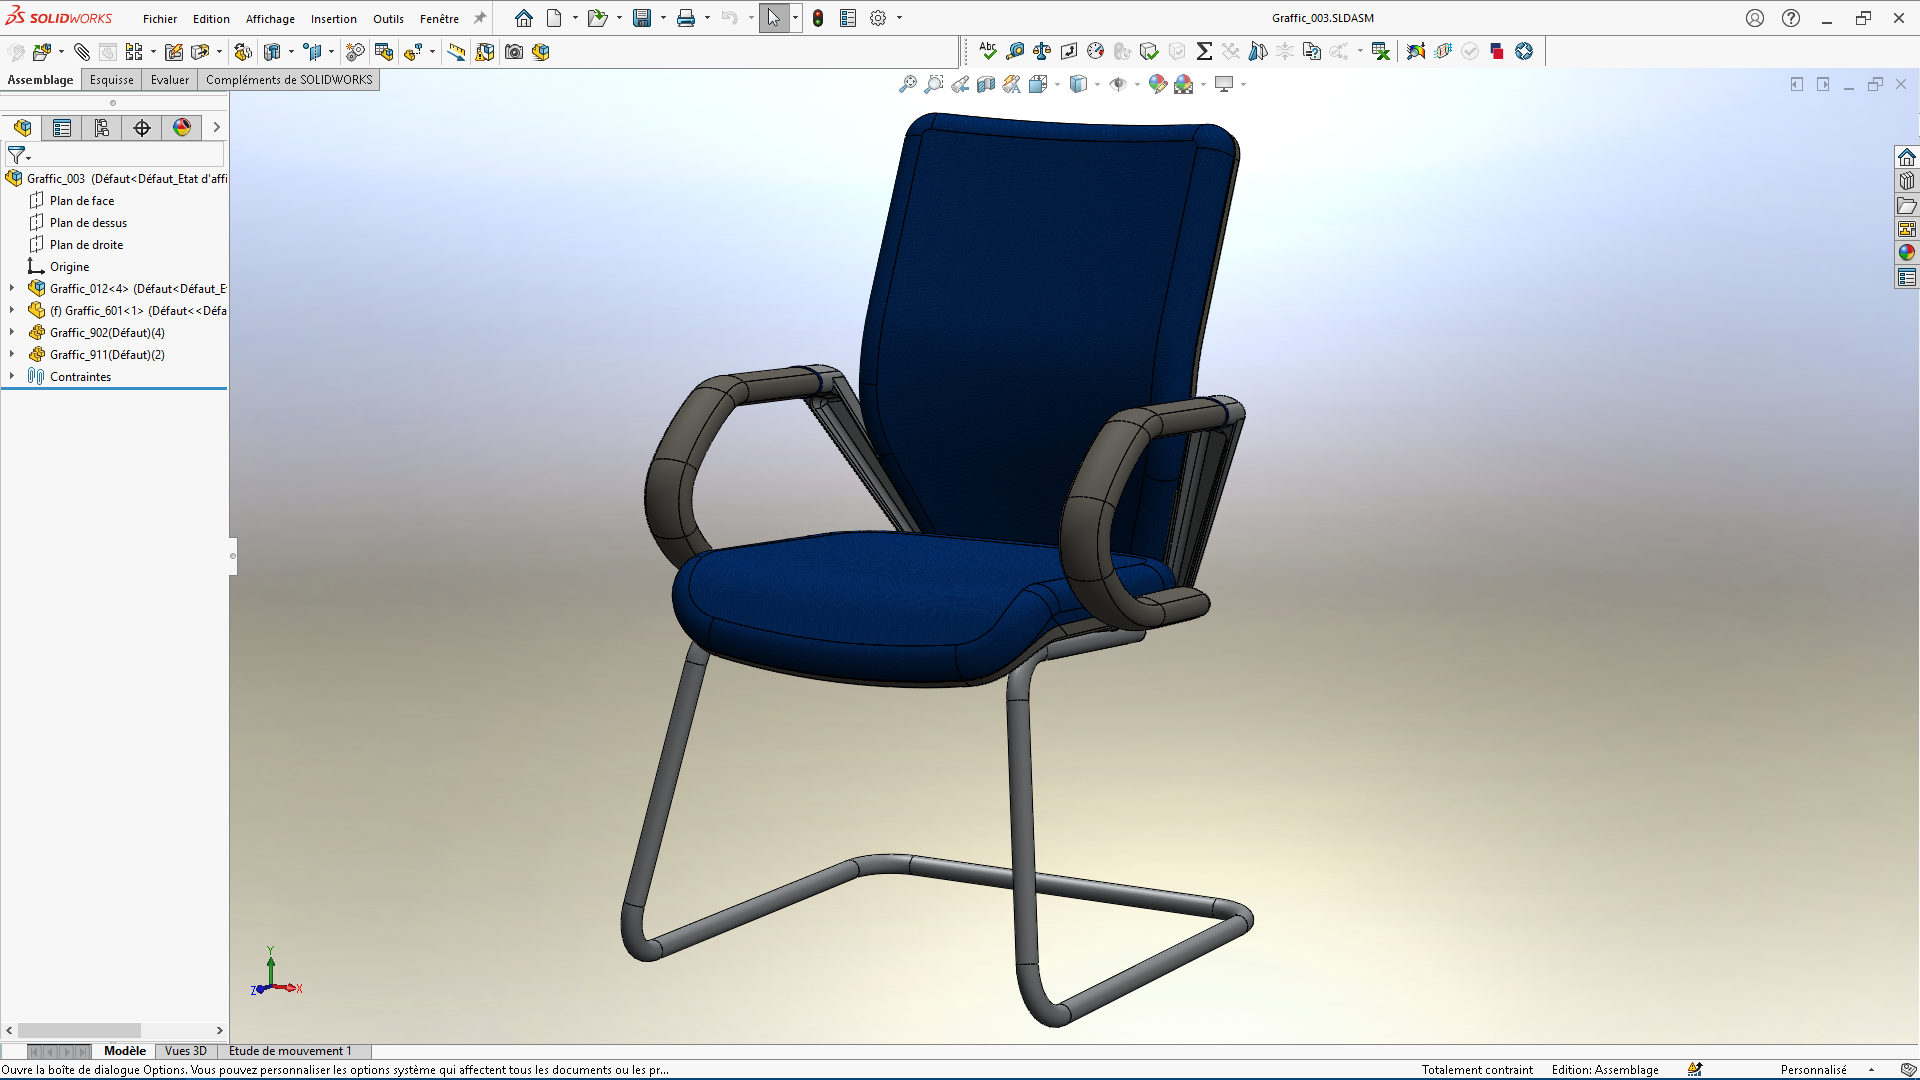1920x1080 pixels.
Task: Select Origine in feature tree
Action: coord(69,267)
